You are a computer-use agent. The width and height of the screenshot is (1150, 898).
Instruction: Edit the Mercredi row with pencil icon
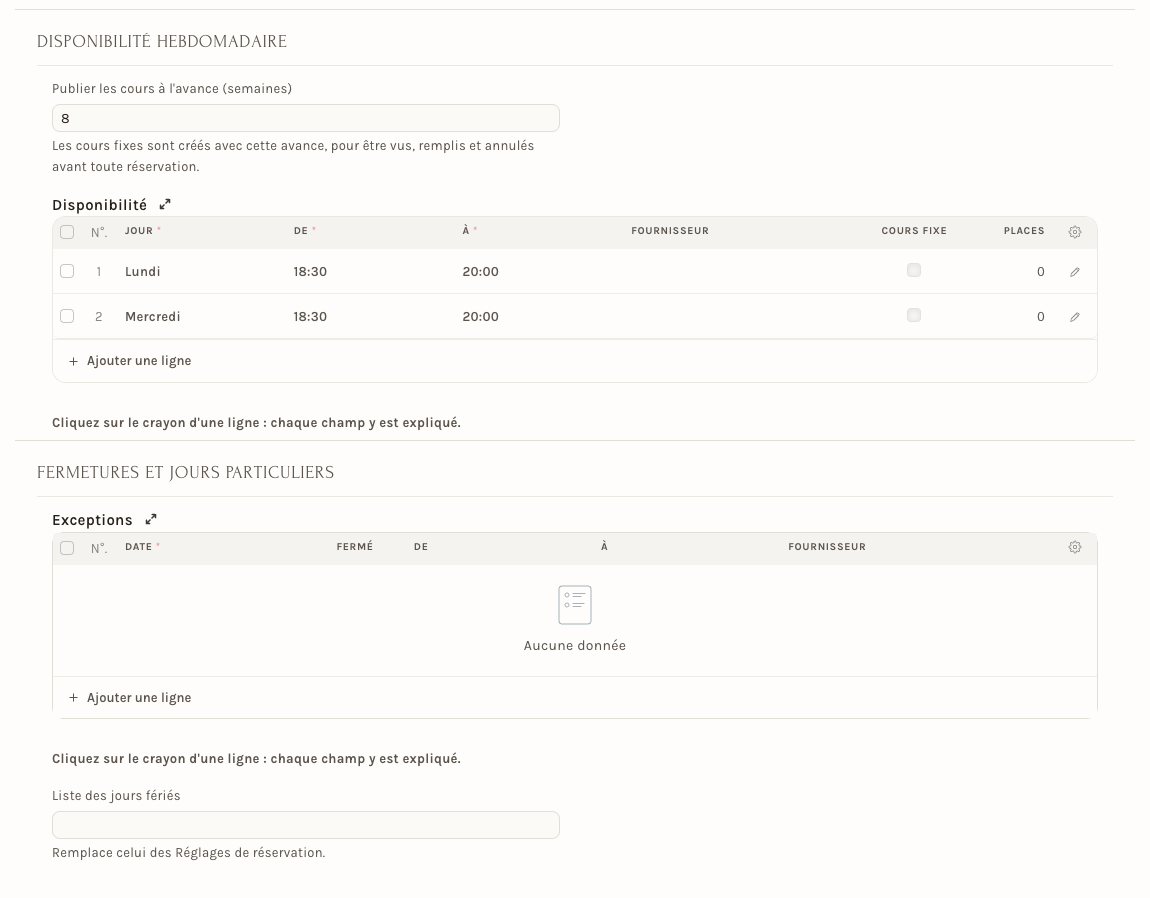pos(1074,317)
